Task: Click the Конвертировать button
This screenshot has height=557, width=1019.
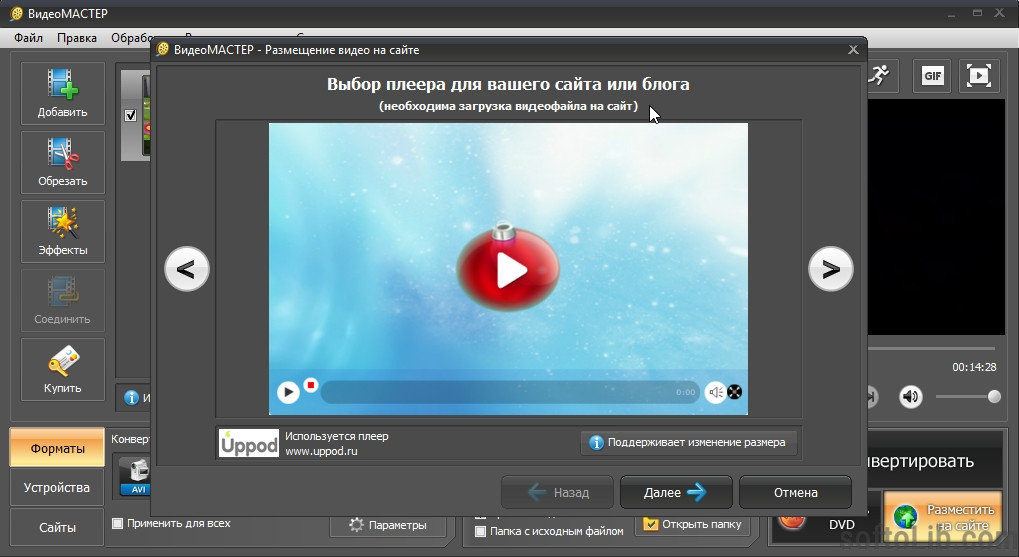Action: (935, 461)
